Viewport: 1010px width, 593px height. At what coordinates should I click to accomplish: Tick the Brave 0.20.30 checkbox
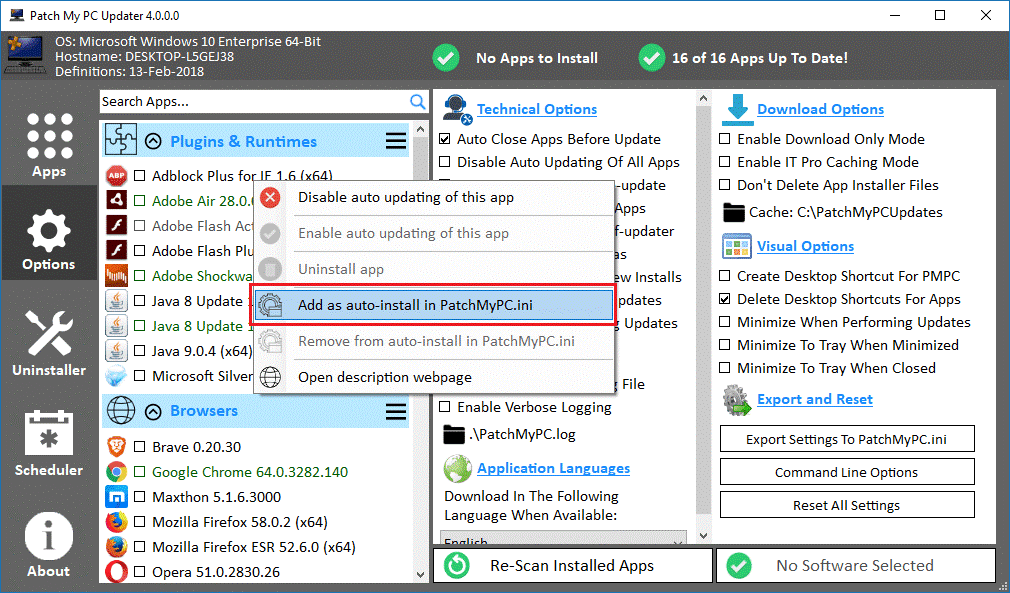(x=139, y=447)
